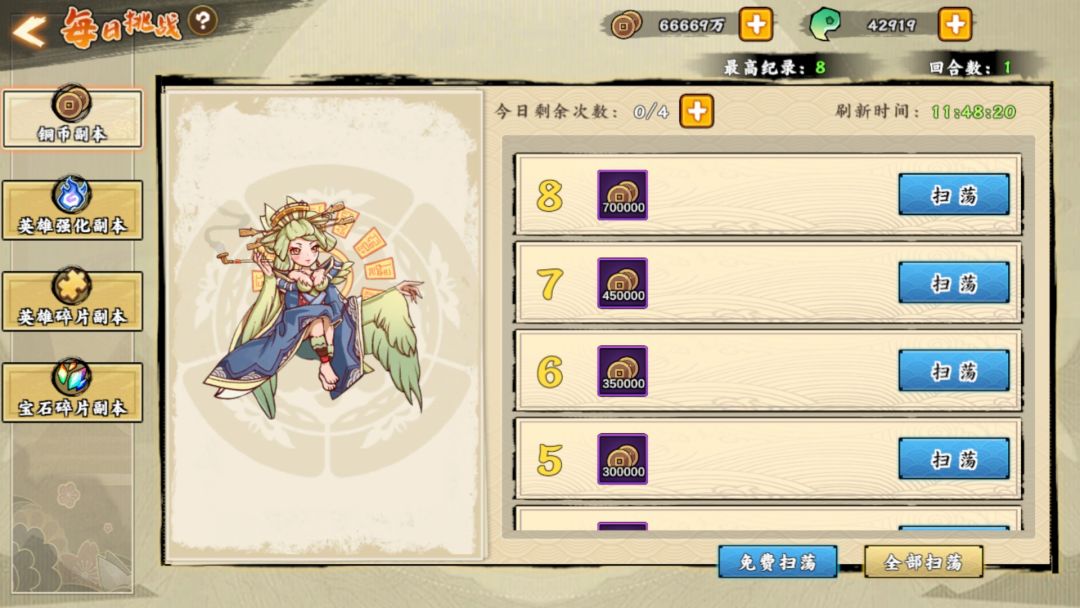Click the 700000 coin reward icon
Viewport: 1080px width, 608px height.
[622, 195]
